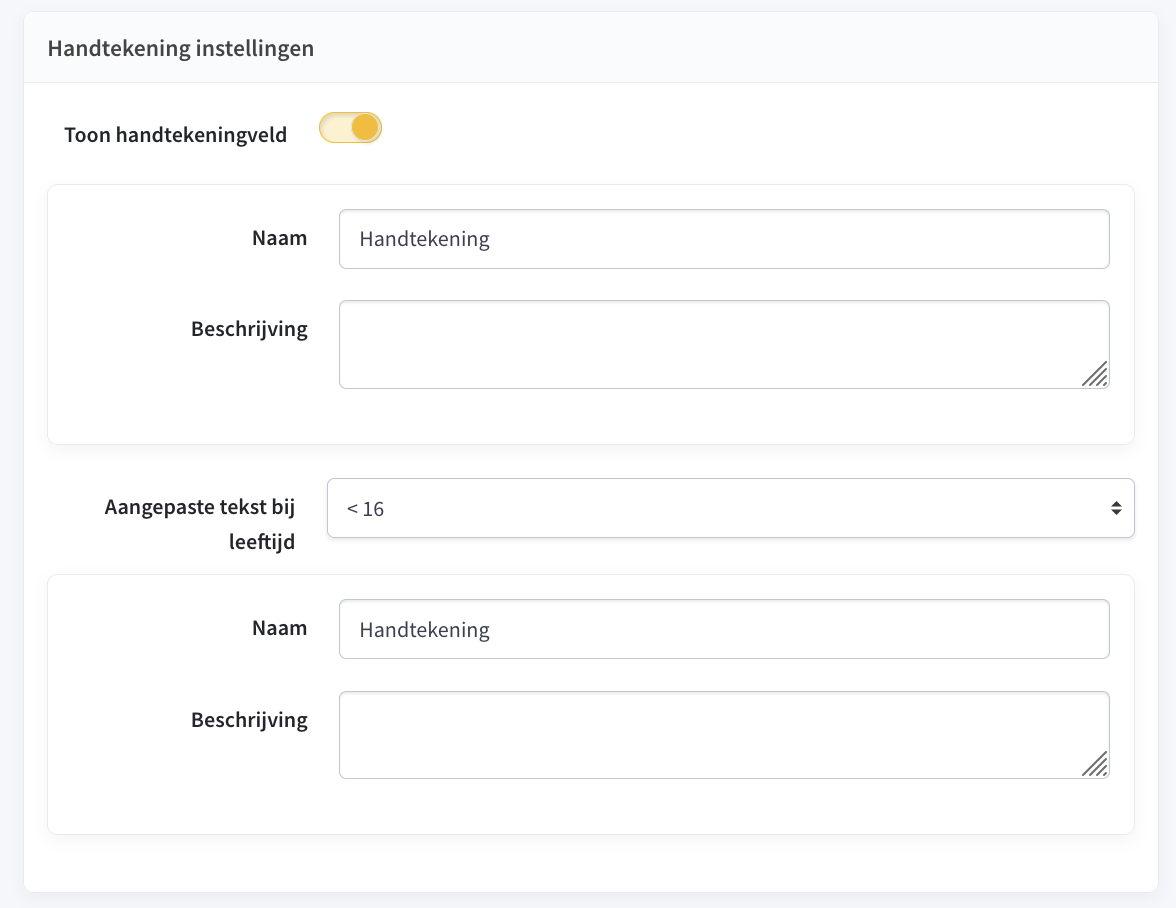The height and width of the screenshot is (908, 1176).
Task: Click the 'Toon handtekeningveld' label text
Action: click(x=175, y=135)
